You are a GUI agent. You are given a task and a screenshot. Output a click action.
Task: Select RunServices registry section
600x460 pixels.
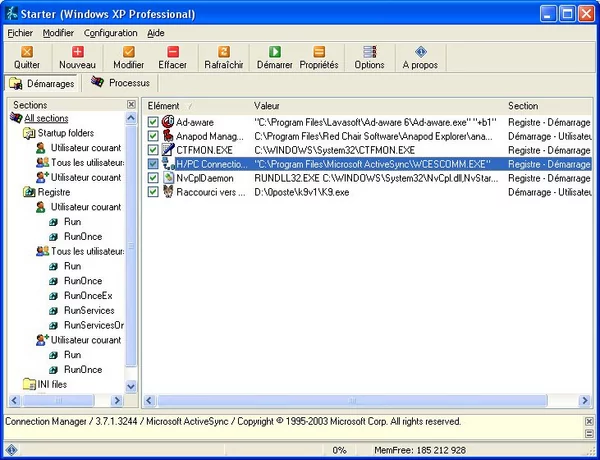pos(89,310)
